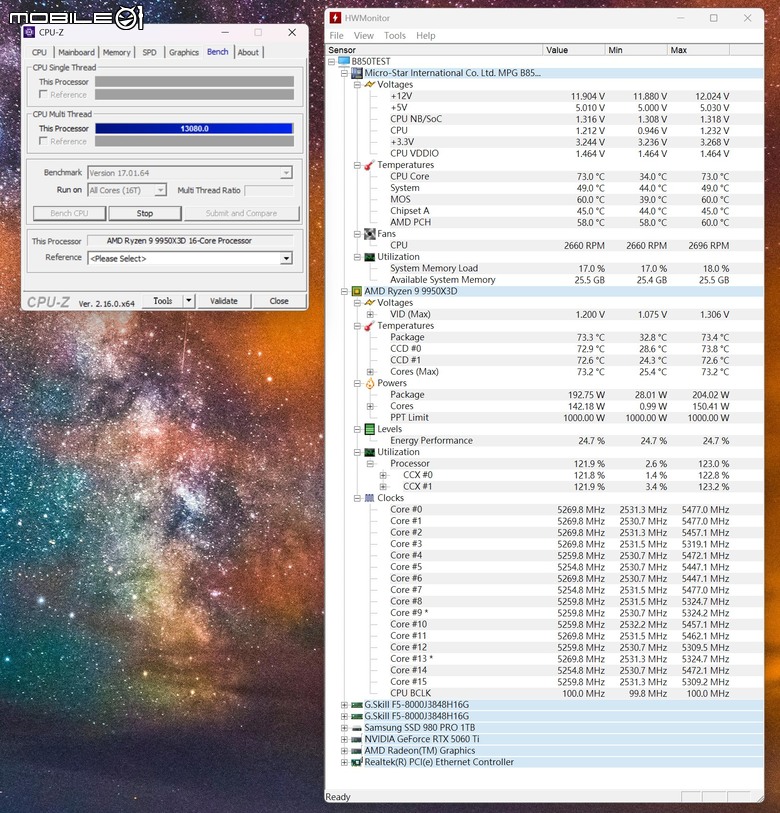Click second G.Skill memory module icon

pos(357,717)
